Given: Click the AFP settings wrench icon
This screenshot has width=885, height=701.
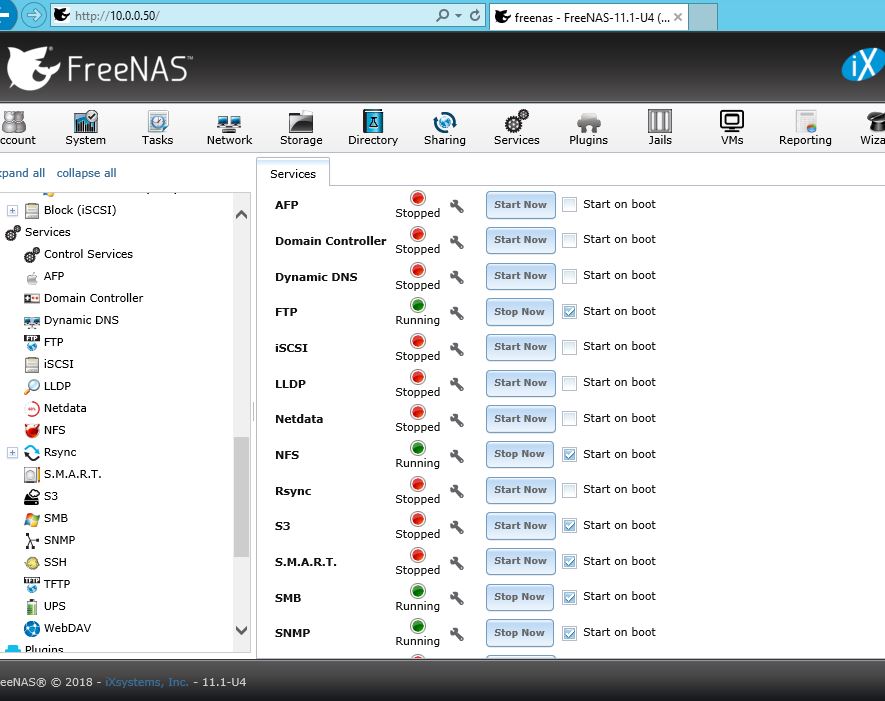Looking at the screenshot, I should coord(457,206).
